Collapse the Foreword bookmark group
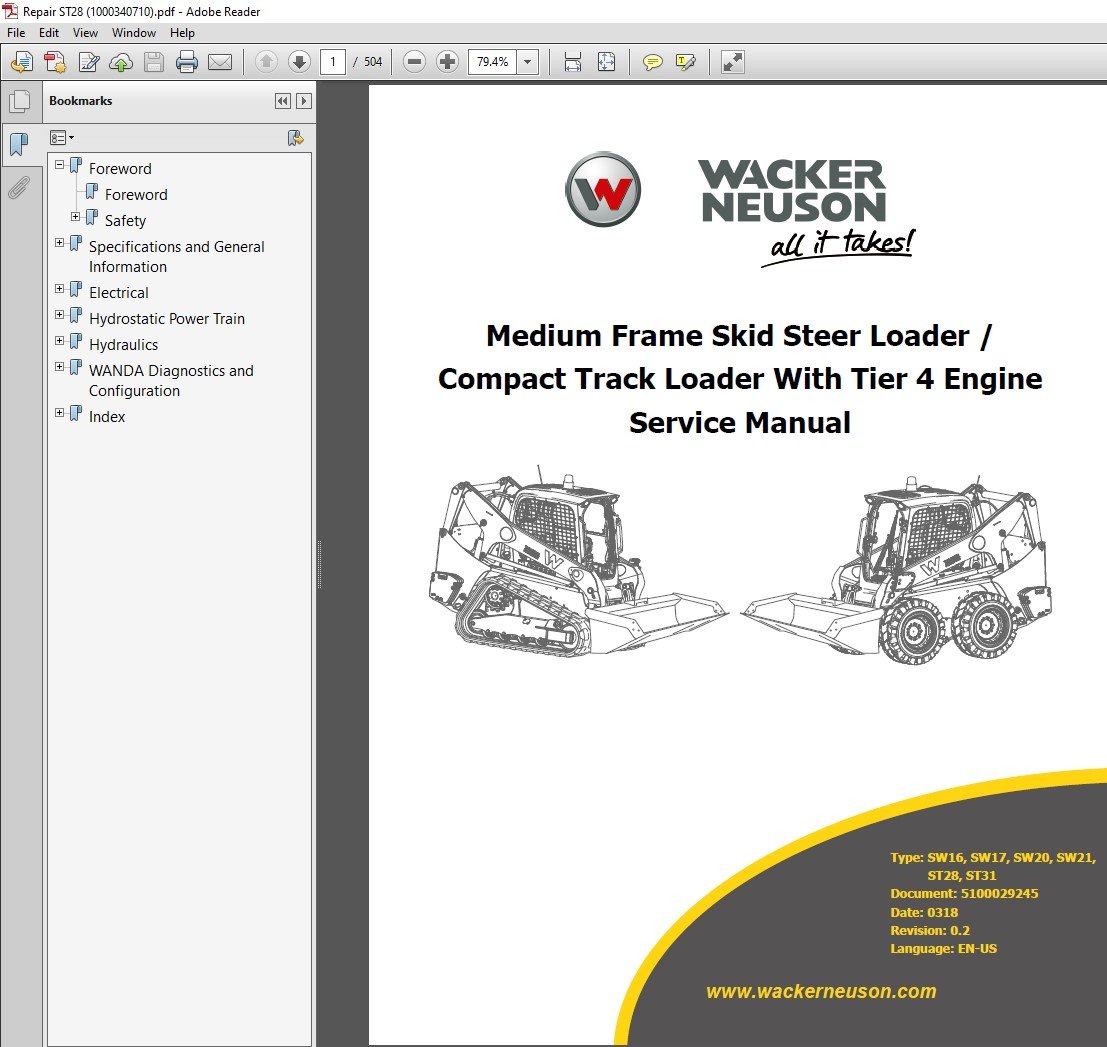This screenshot has height=1047, width=1107. [x=60, y=165]
